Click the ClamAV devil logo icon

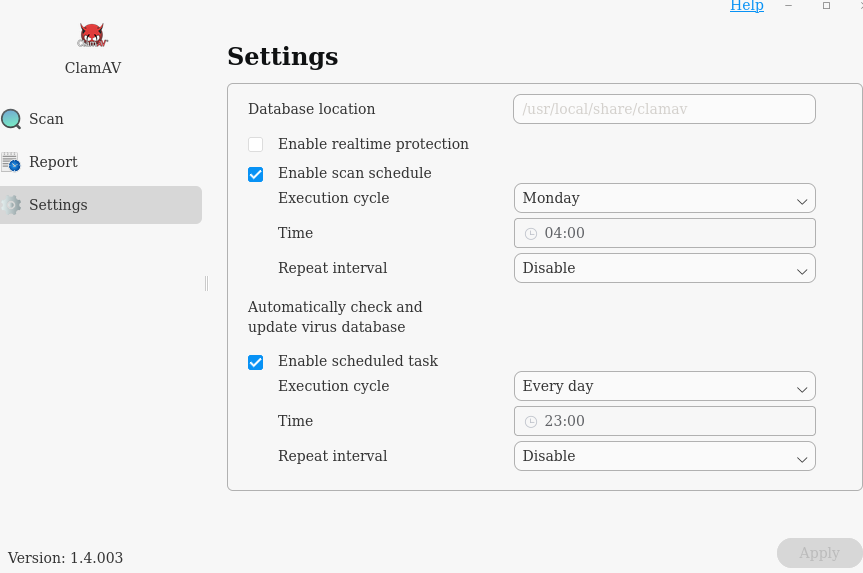coord(93,36)
